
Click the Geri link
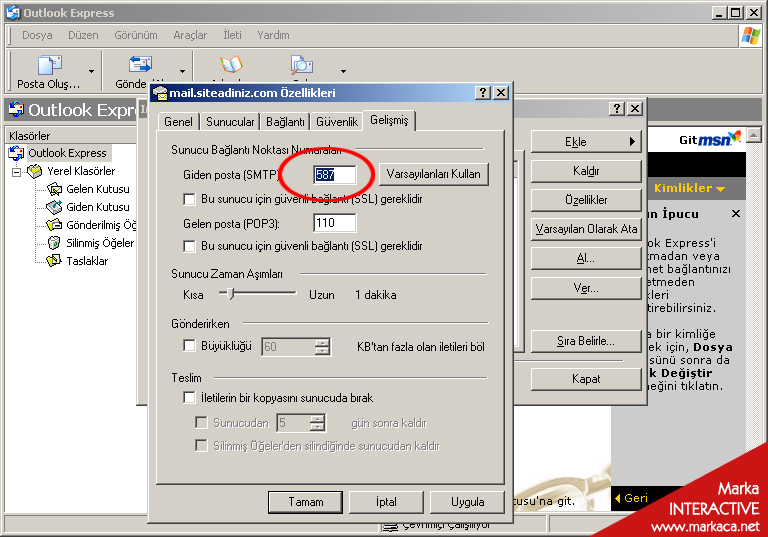click(631, 498)
